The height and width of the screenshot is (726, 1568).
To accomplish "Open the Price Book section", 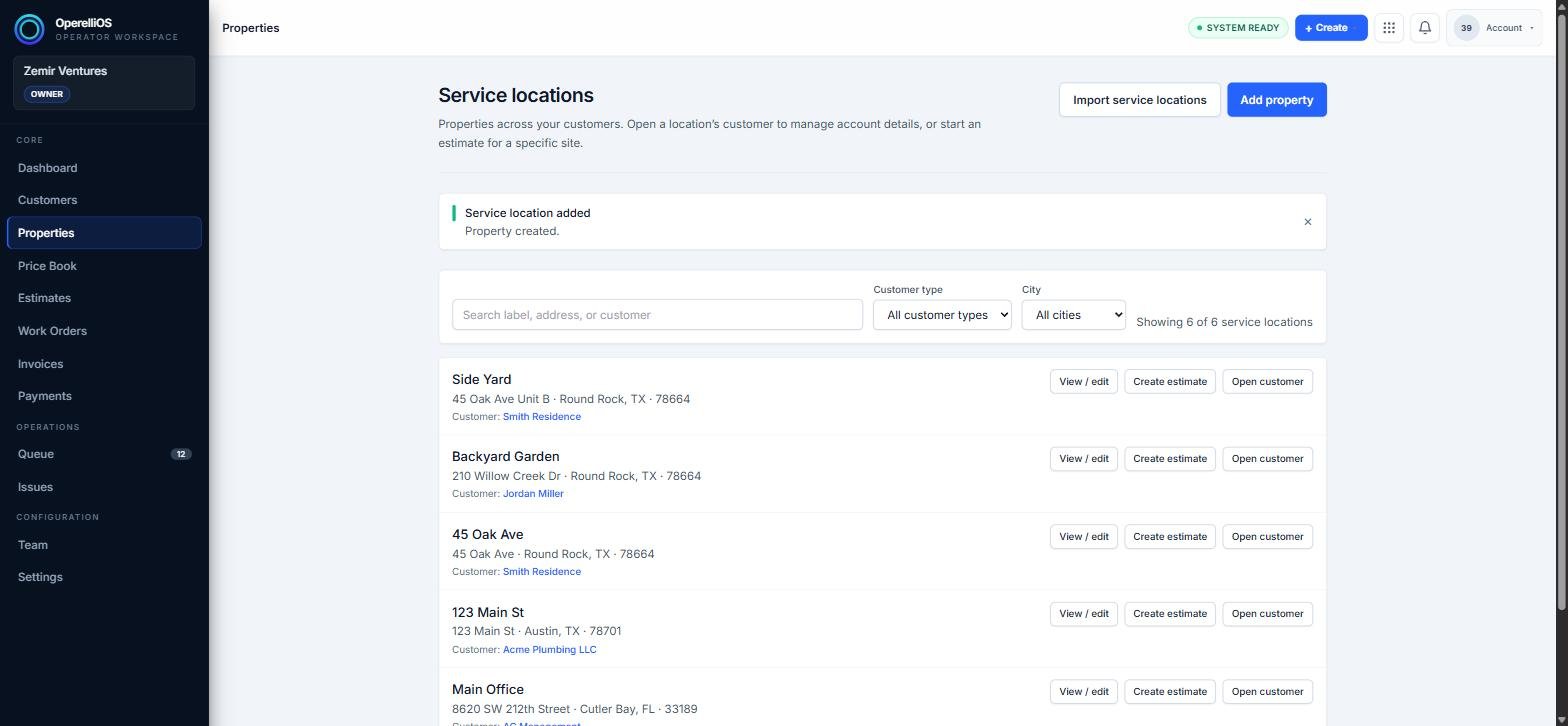I will pos(104,266).
